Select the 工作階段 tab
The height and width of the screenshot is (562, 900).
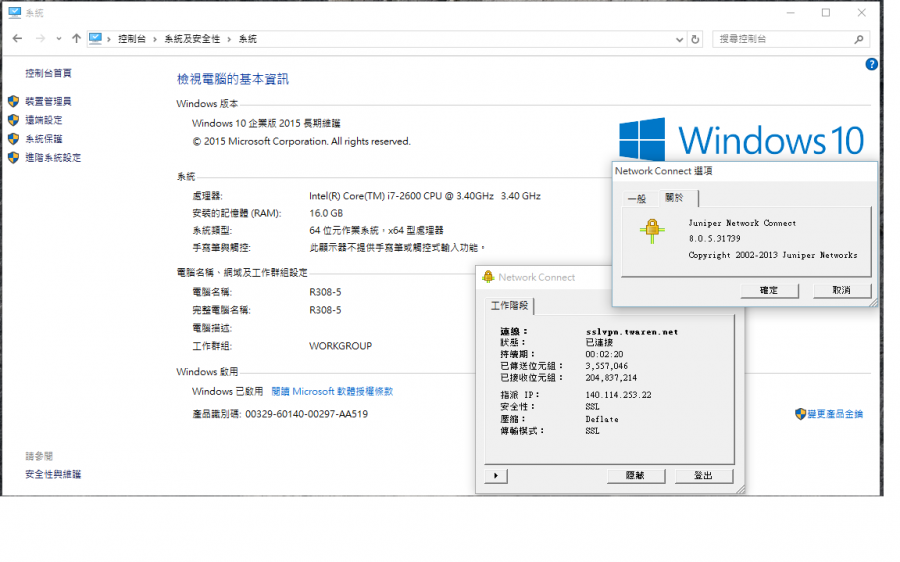(511, 305)
